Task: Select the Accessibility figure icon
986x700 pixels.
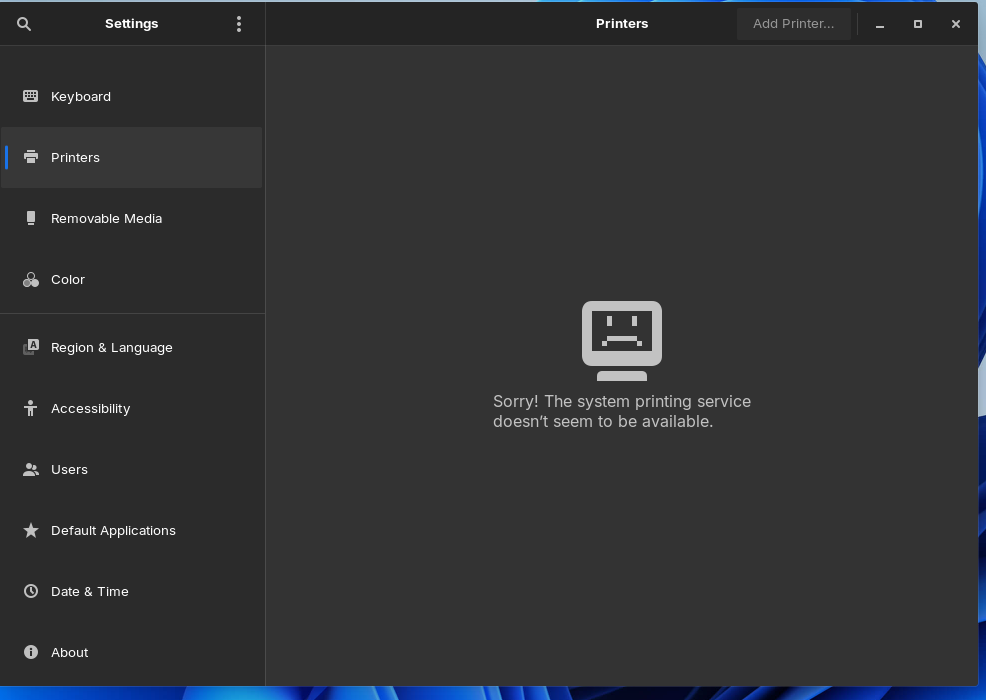Action: [x=31, y=408]
